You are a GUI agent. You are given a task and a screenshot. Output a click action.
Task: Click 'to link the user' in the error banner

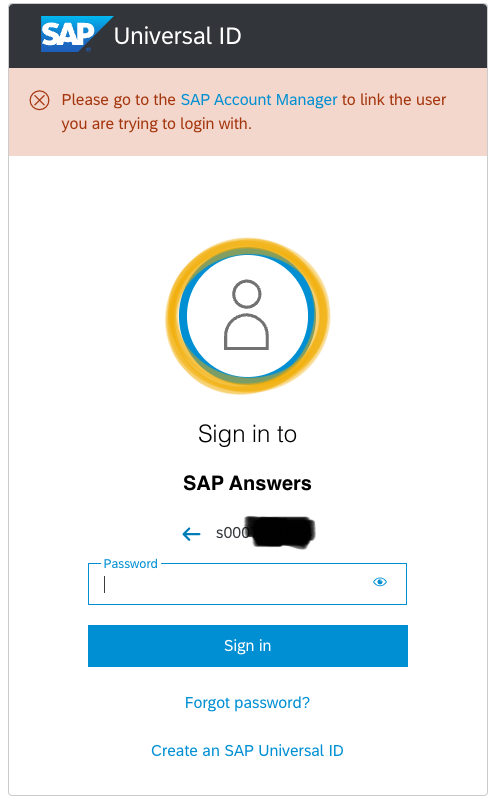click(394, 99)
